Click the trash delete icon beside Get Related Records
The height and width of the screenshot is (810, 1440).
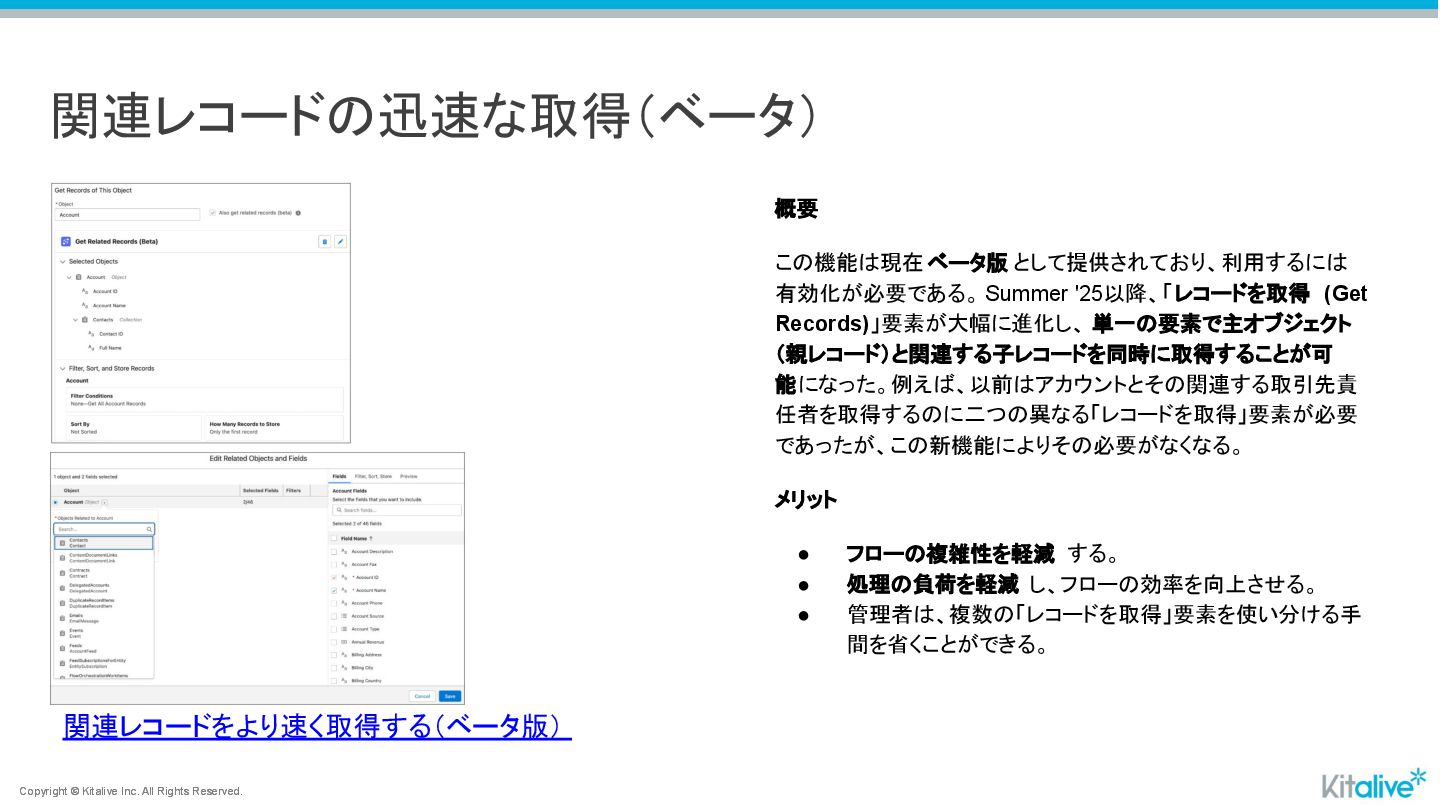coord(324,241)
